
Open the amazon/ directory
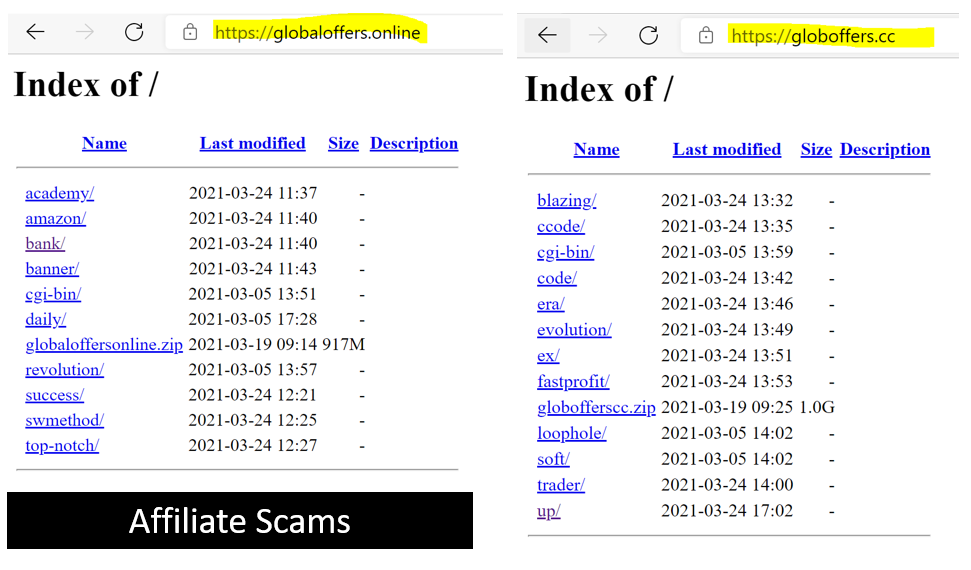click(55, 219)
